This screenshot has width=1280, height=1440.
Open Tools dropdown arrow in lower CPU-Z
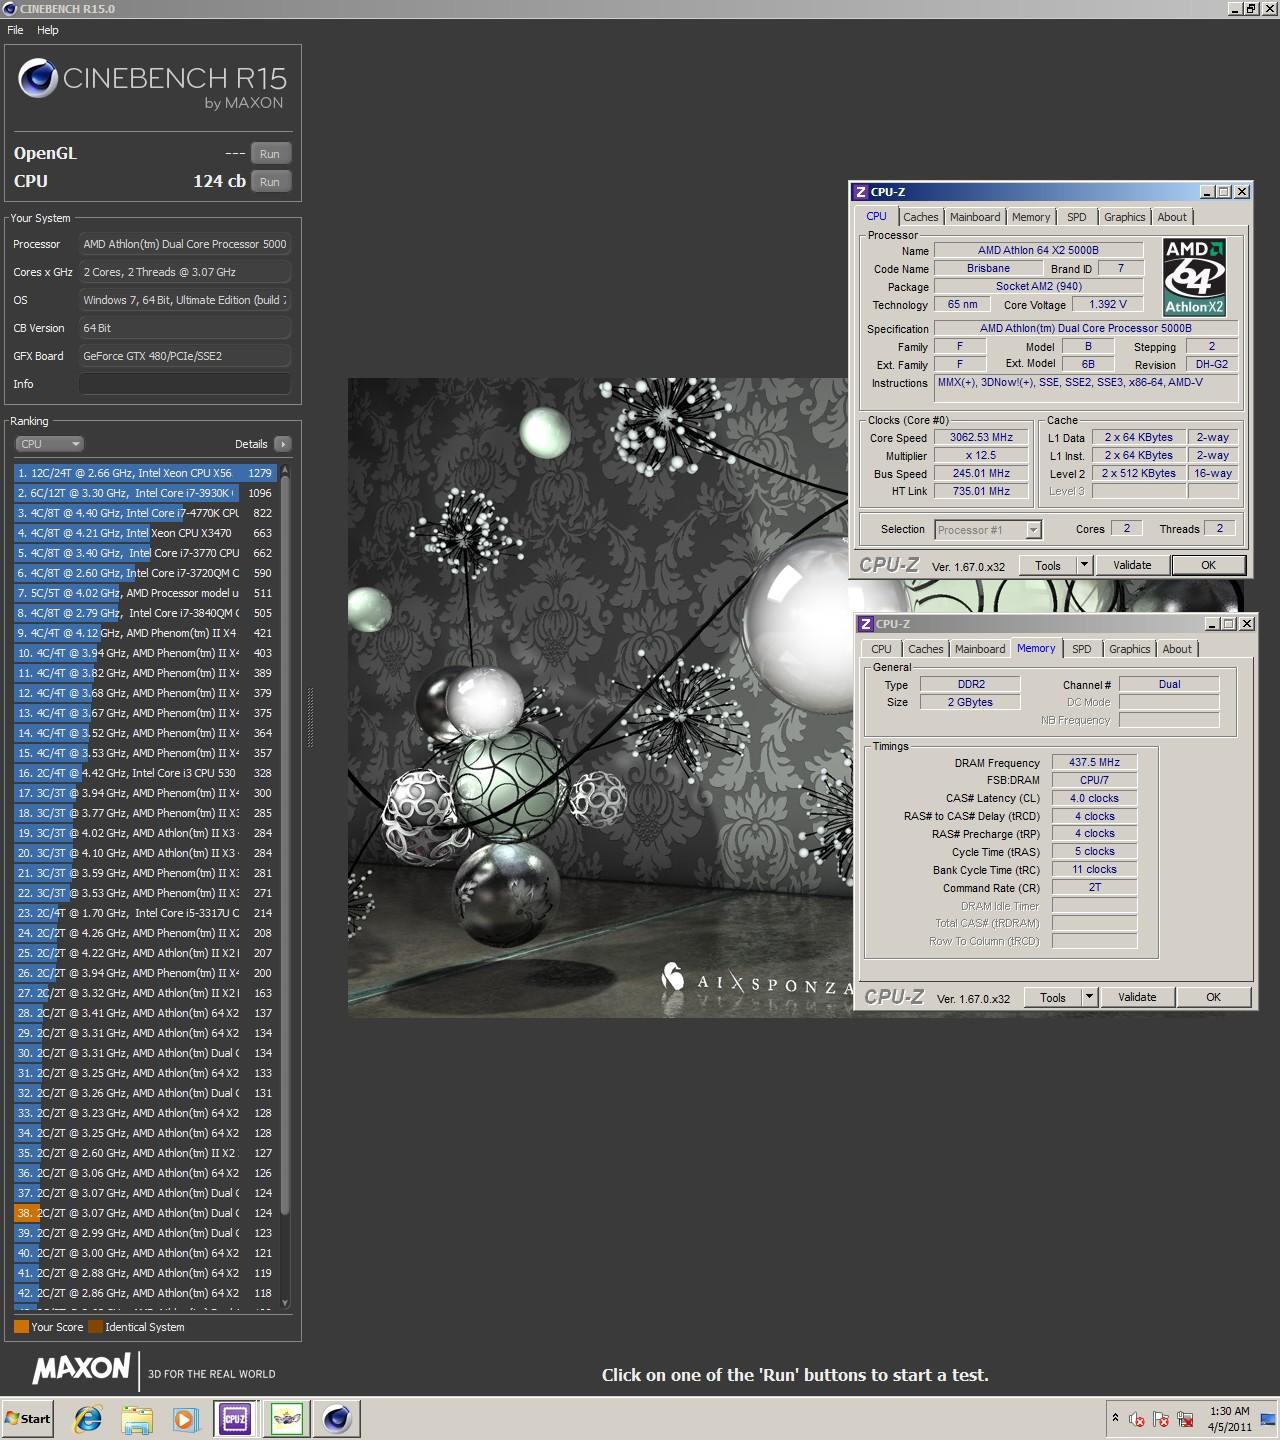coord(1089,997)
